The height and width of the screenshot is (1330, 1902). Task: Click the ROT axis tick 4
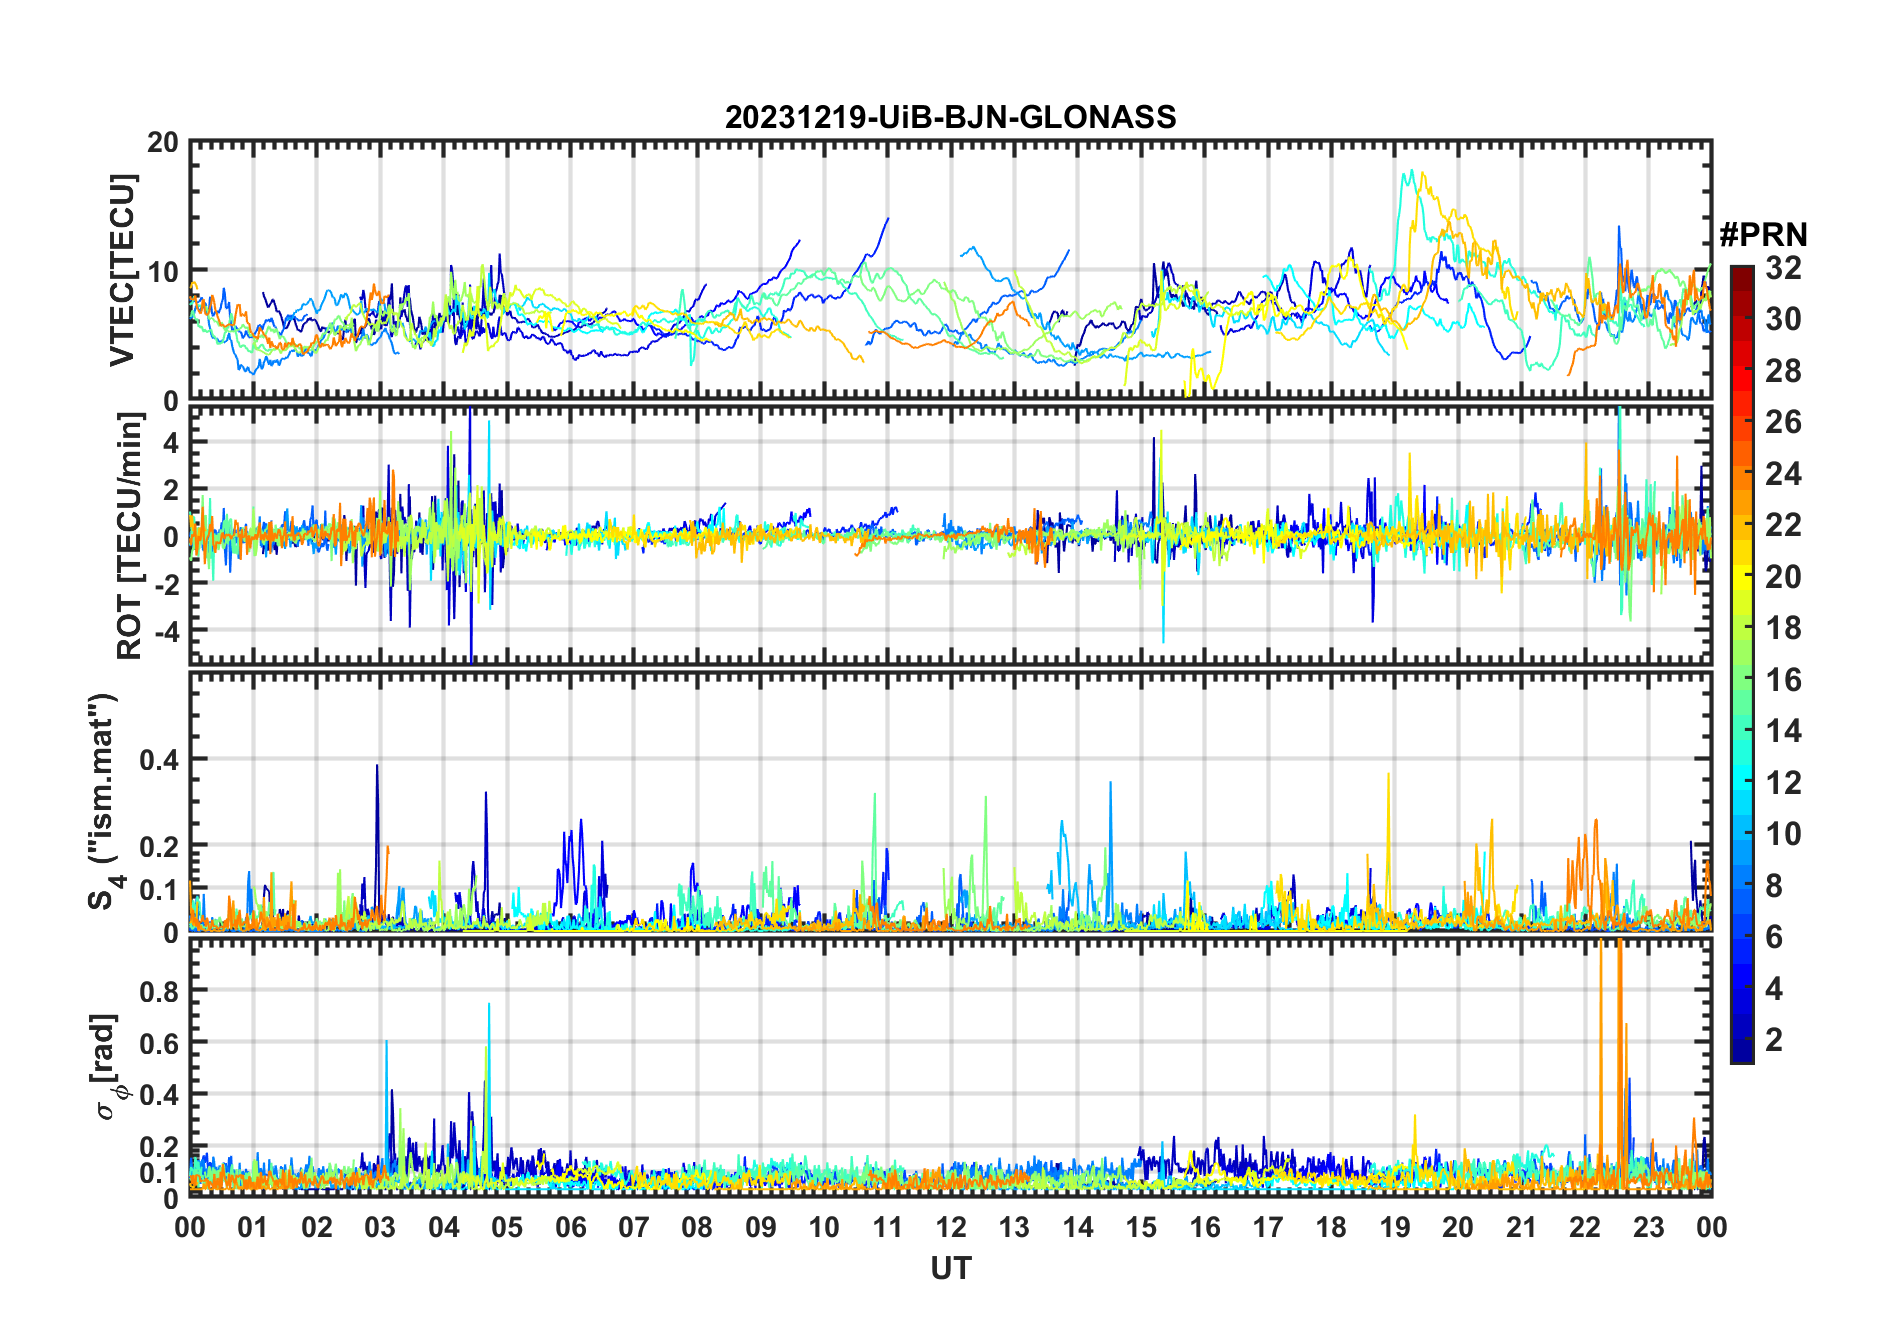point(171,442)
